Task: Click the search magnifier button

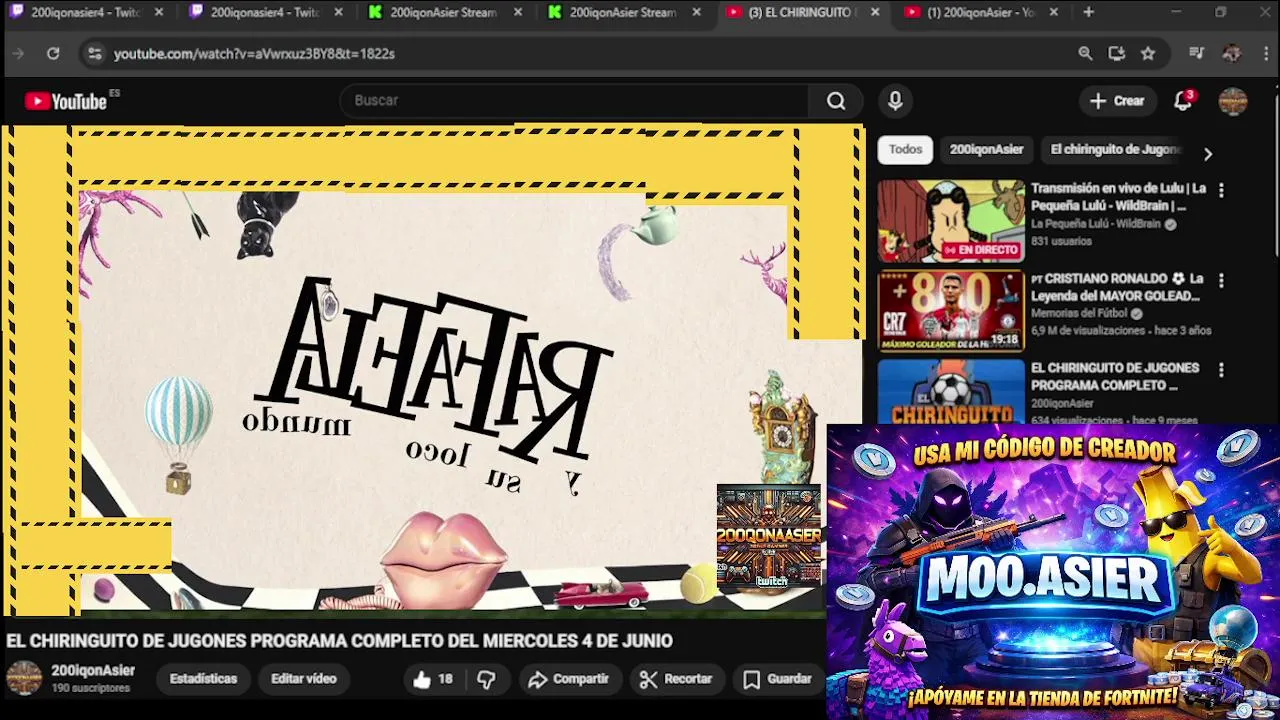Action: (836, 100)
